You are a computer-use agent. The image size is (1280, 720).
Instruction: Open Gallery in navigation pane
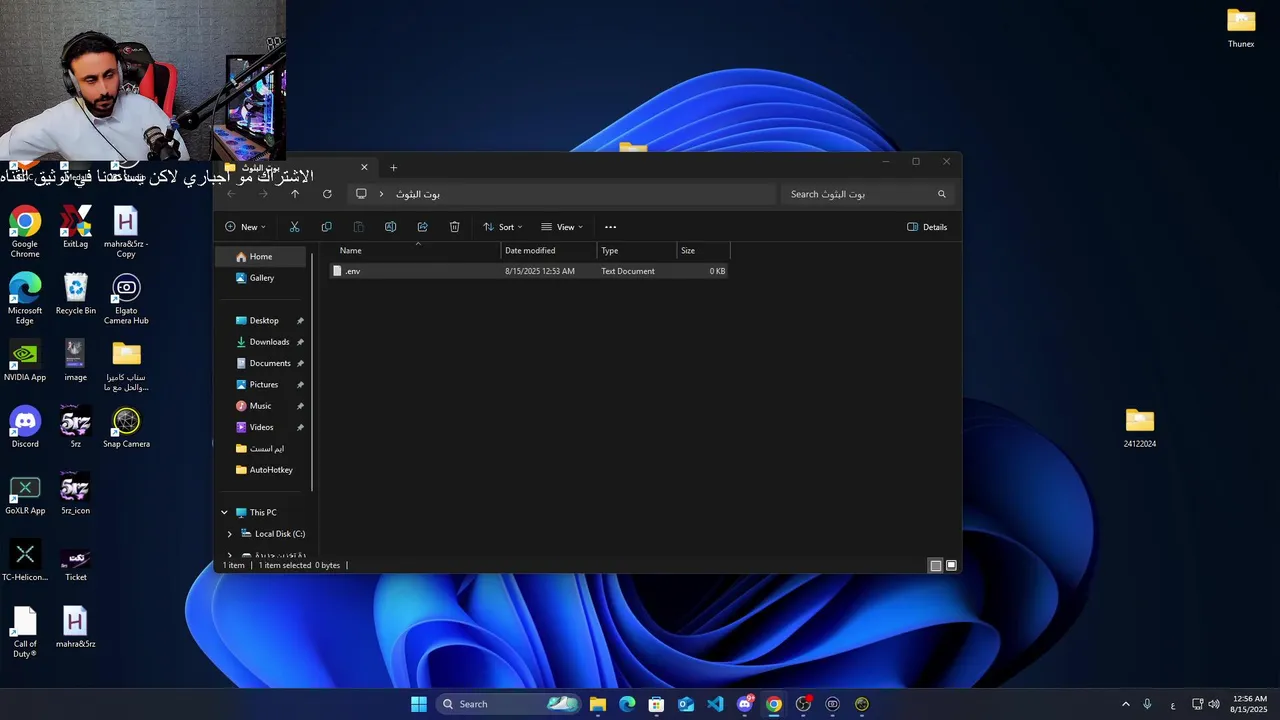pos(262,278)
